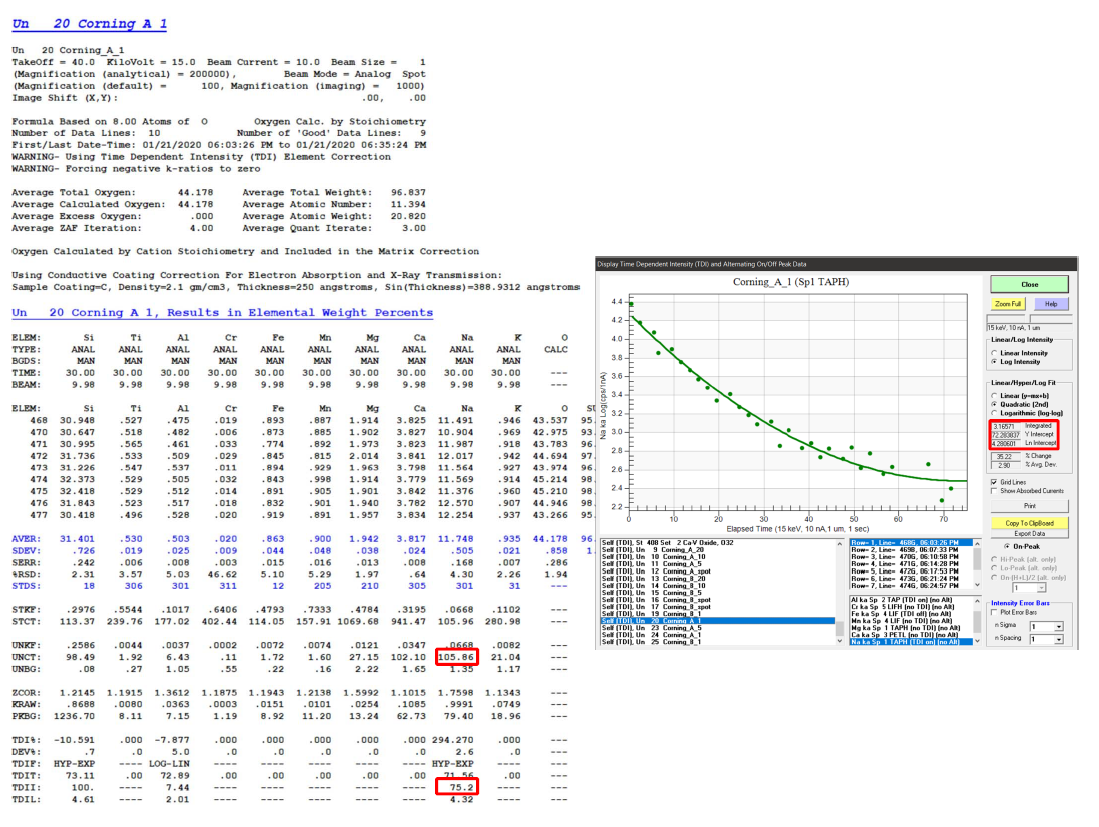Enable the Plot Error Bars checkbox

pyautogui.click(x=995, y=612)
